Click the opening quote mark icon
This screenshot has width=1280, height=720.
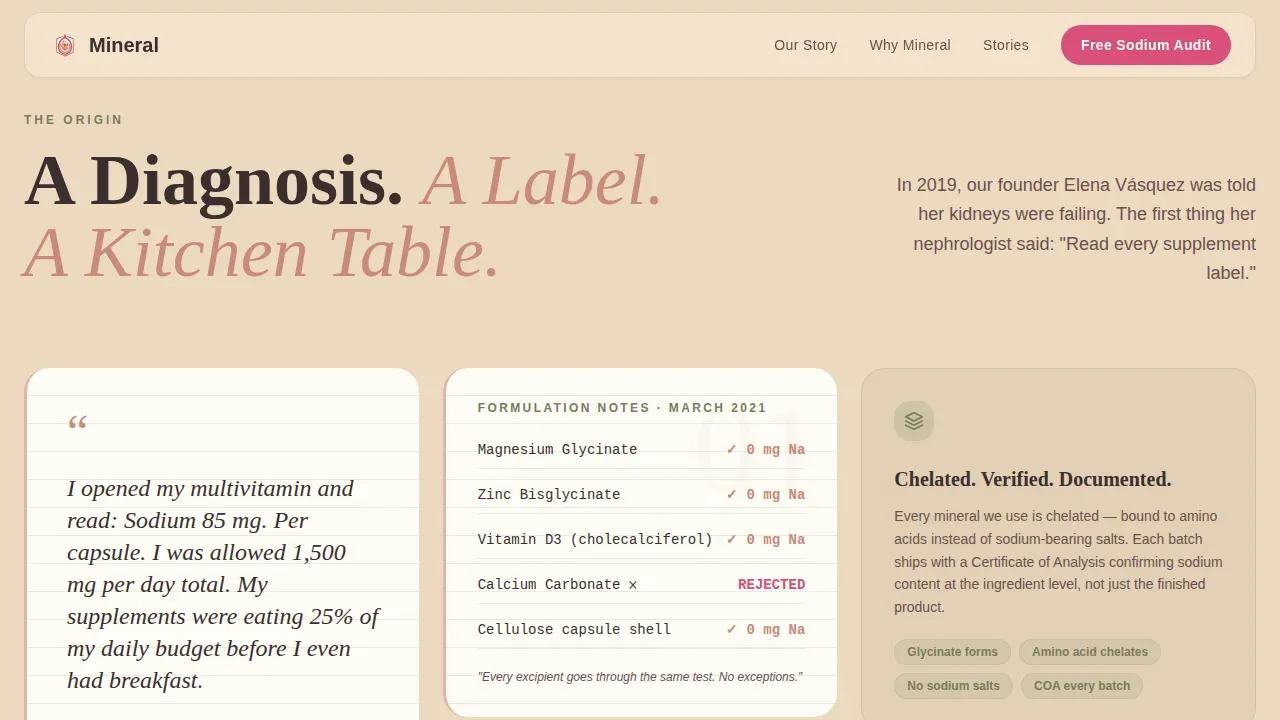78,424
